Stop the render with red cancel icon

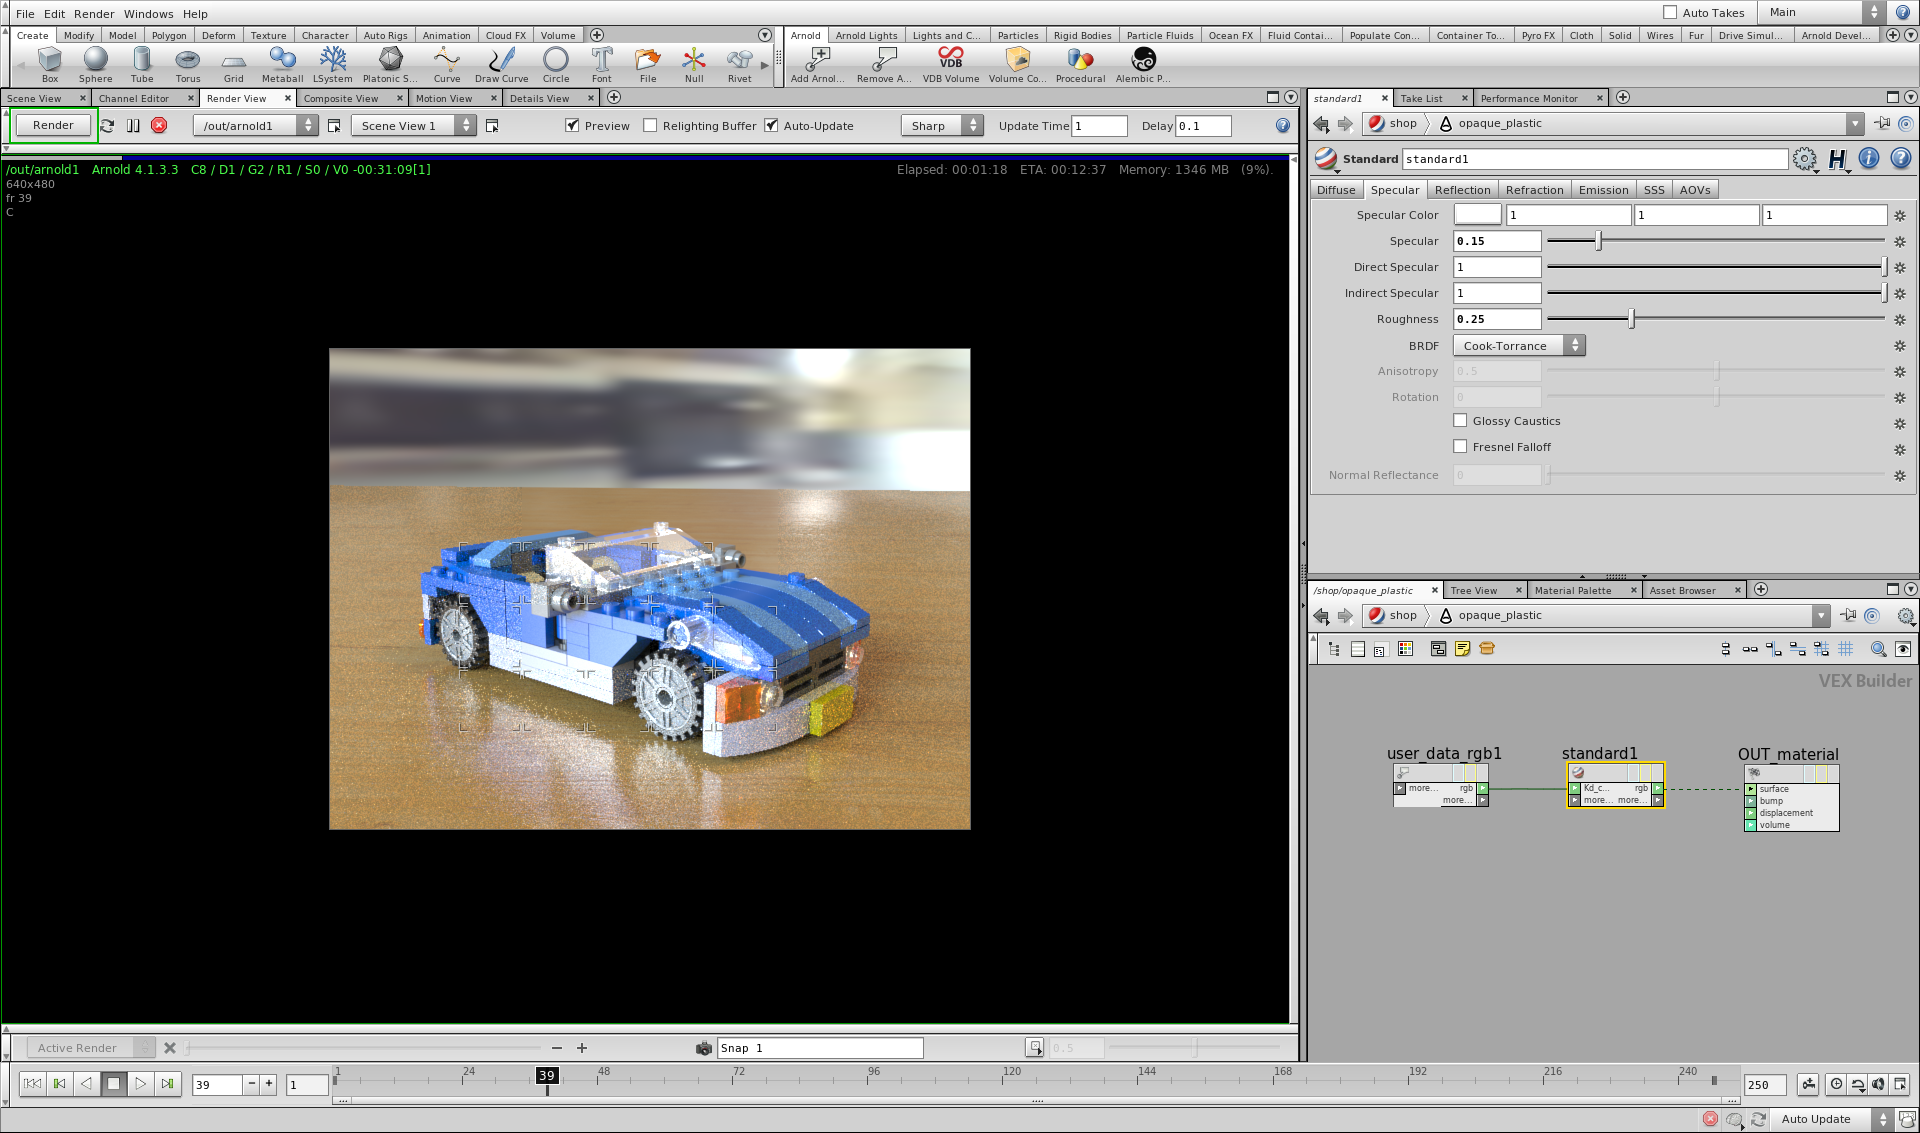[x=159, y=125]
